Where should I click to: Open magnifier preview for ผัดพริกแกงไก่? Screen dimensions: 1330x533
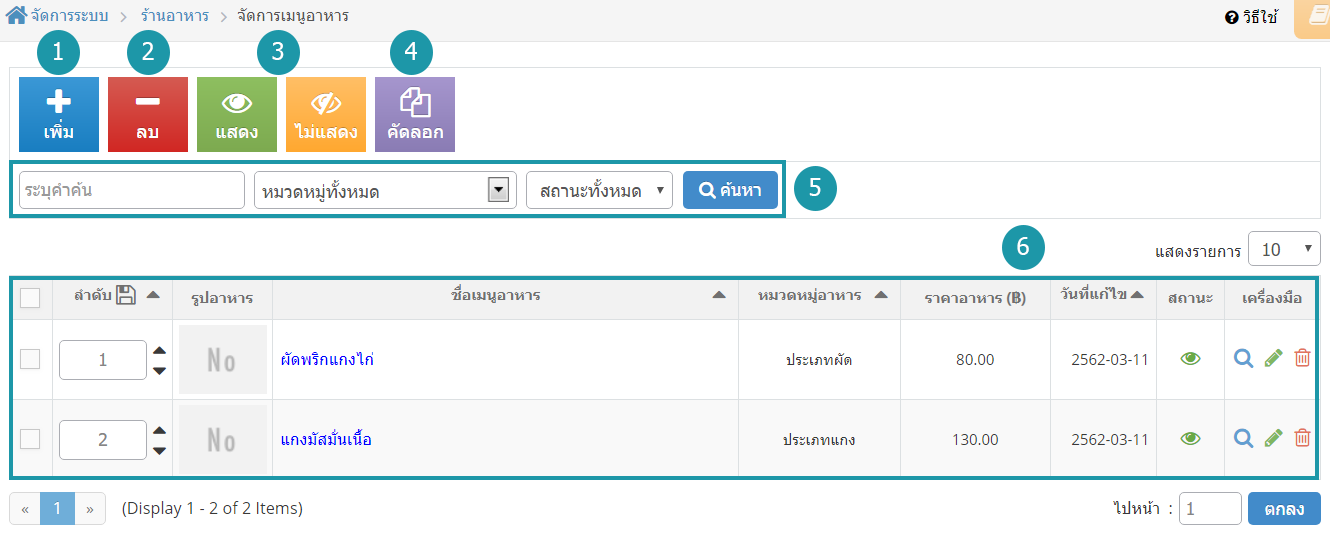pyautogui.click(x=1243, y=358)
